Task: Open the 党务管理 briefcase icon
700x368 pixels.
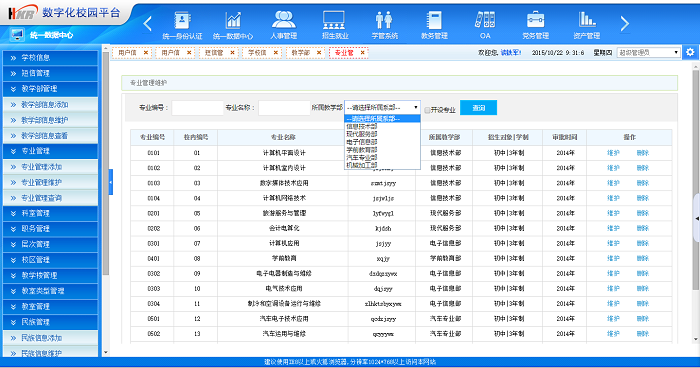Action: pos(535,20)
